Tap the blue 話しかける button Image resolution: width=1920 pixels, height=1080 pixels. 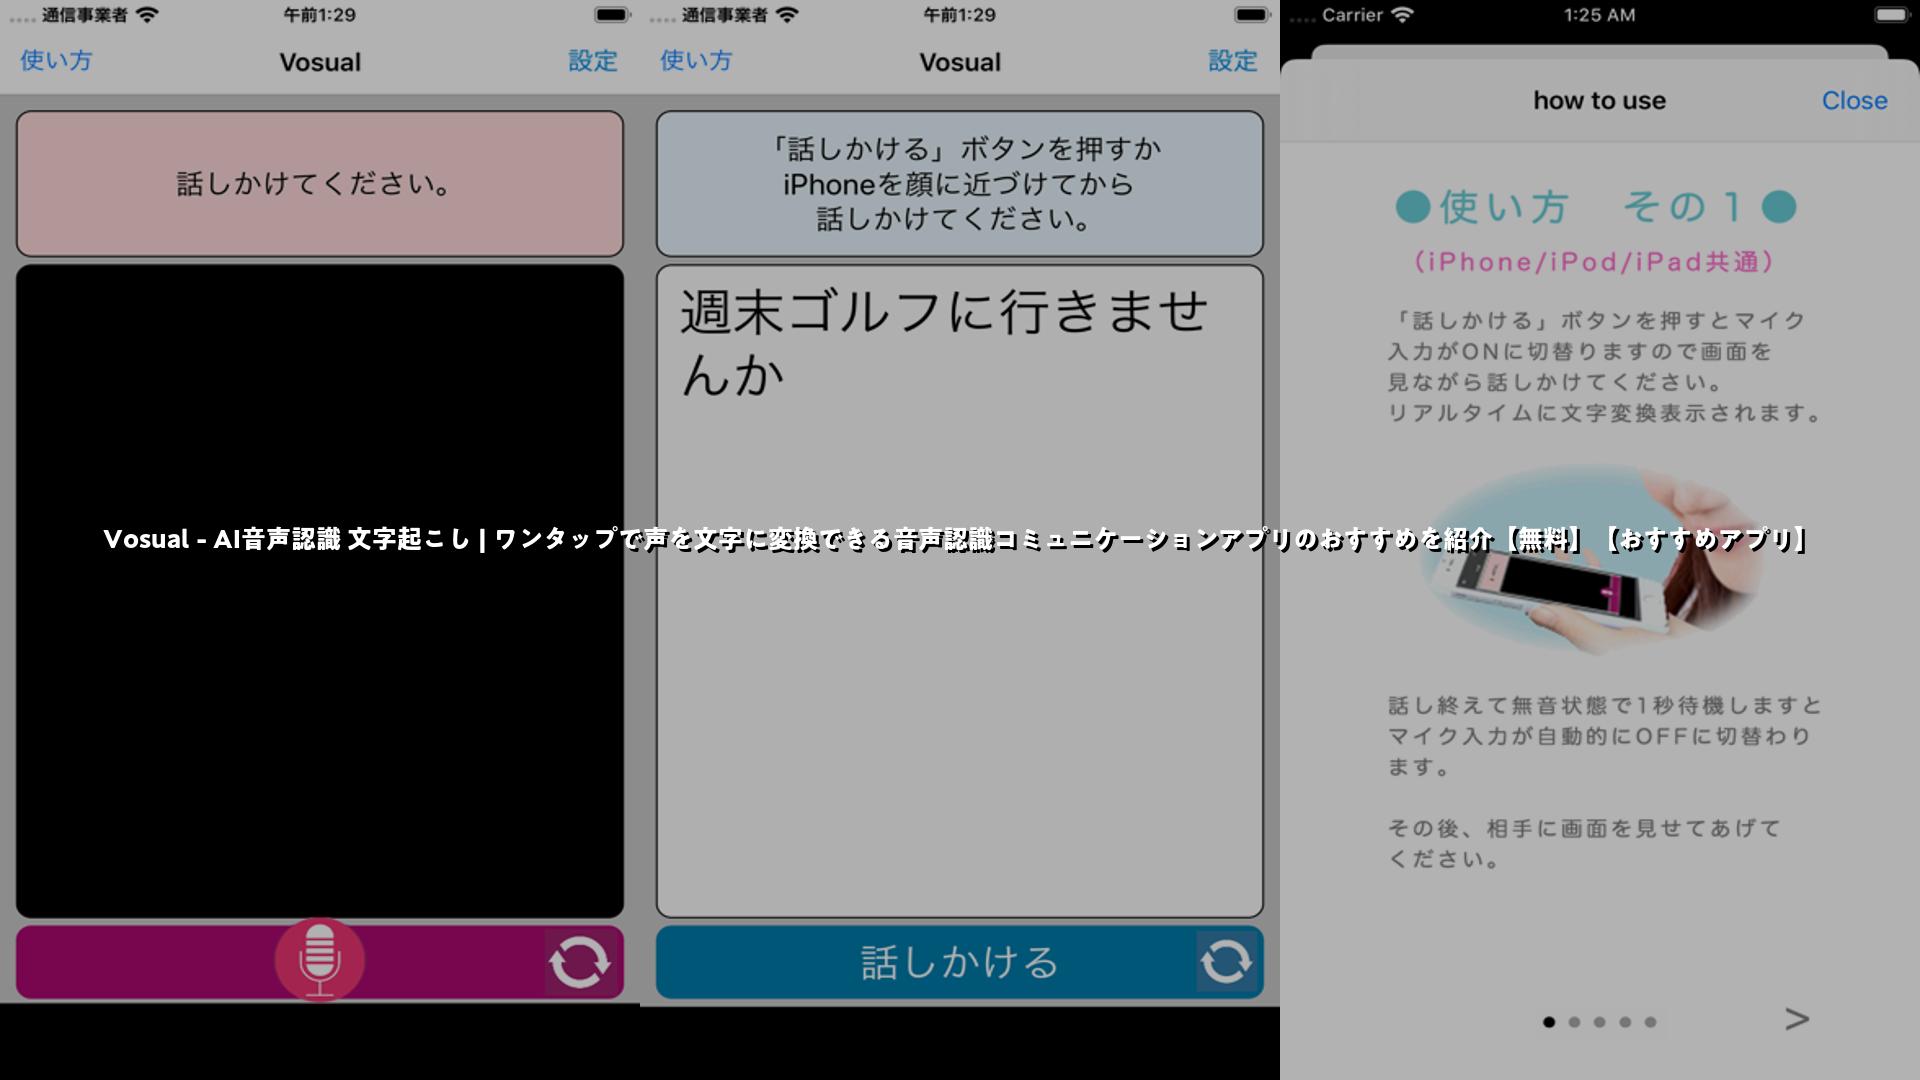[x=960, y=962]
